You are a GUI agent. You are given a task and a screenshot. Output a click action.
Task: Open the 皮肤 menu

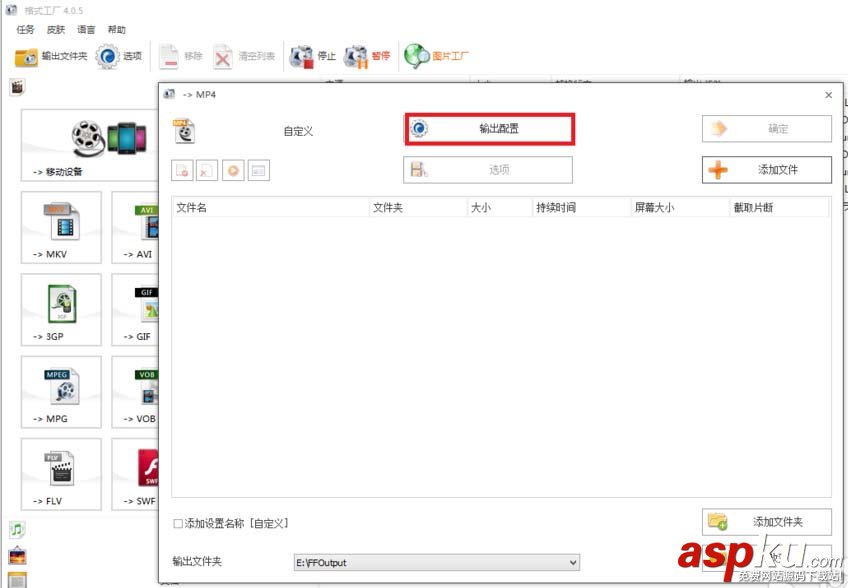(x=56, y=30)
